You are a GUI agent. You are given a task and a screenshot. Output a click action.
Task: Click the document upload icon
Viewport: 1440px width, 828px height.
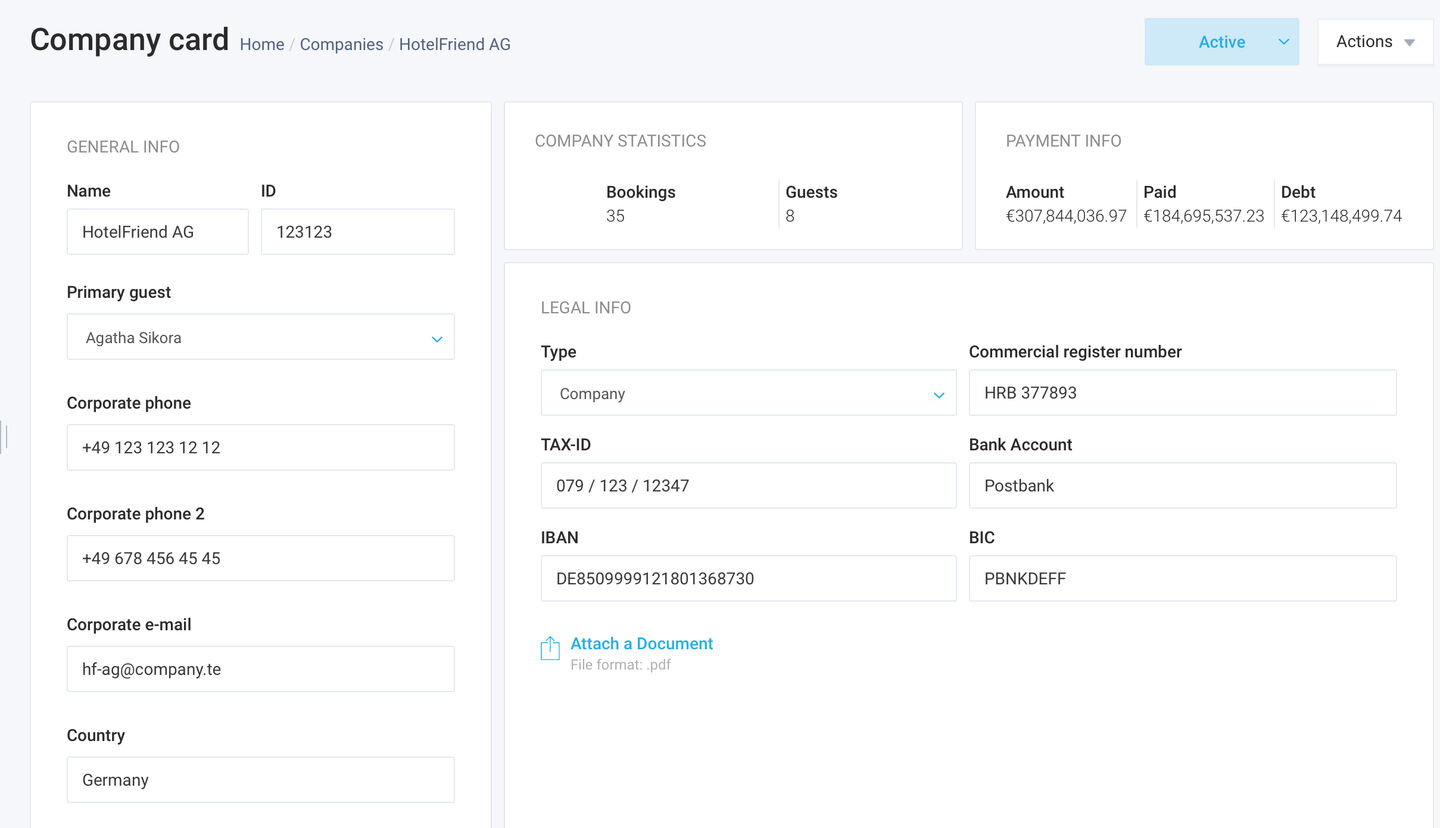tap(550, 648)
